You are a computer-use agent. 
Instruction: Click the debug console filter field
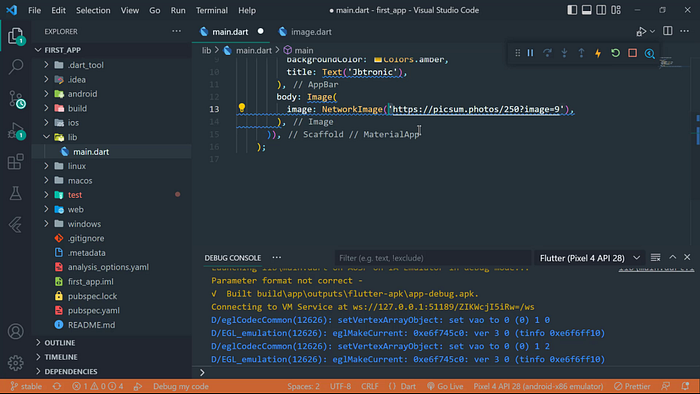pos(432,258)
